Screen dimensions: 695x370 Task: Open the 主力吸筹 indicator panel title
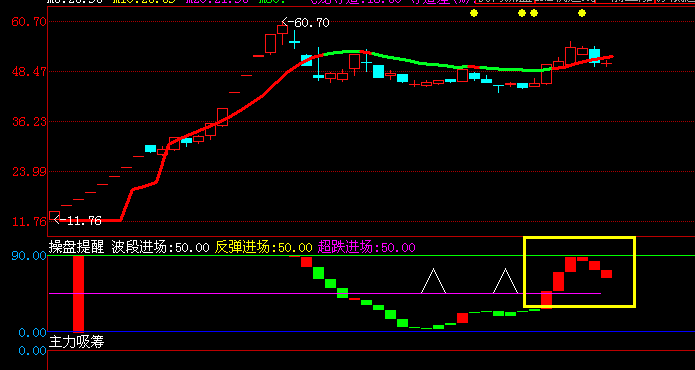[76, 342]
